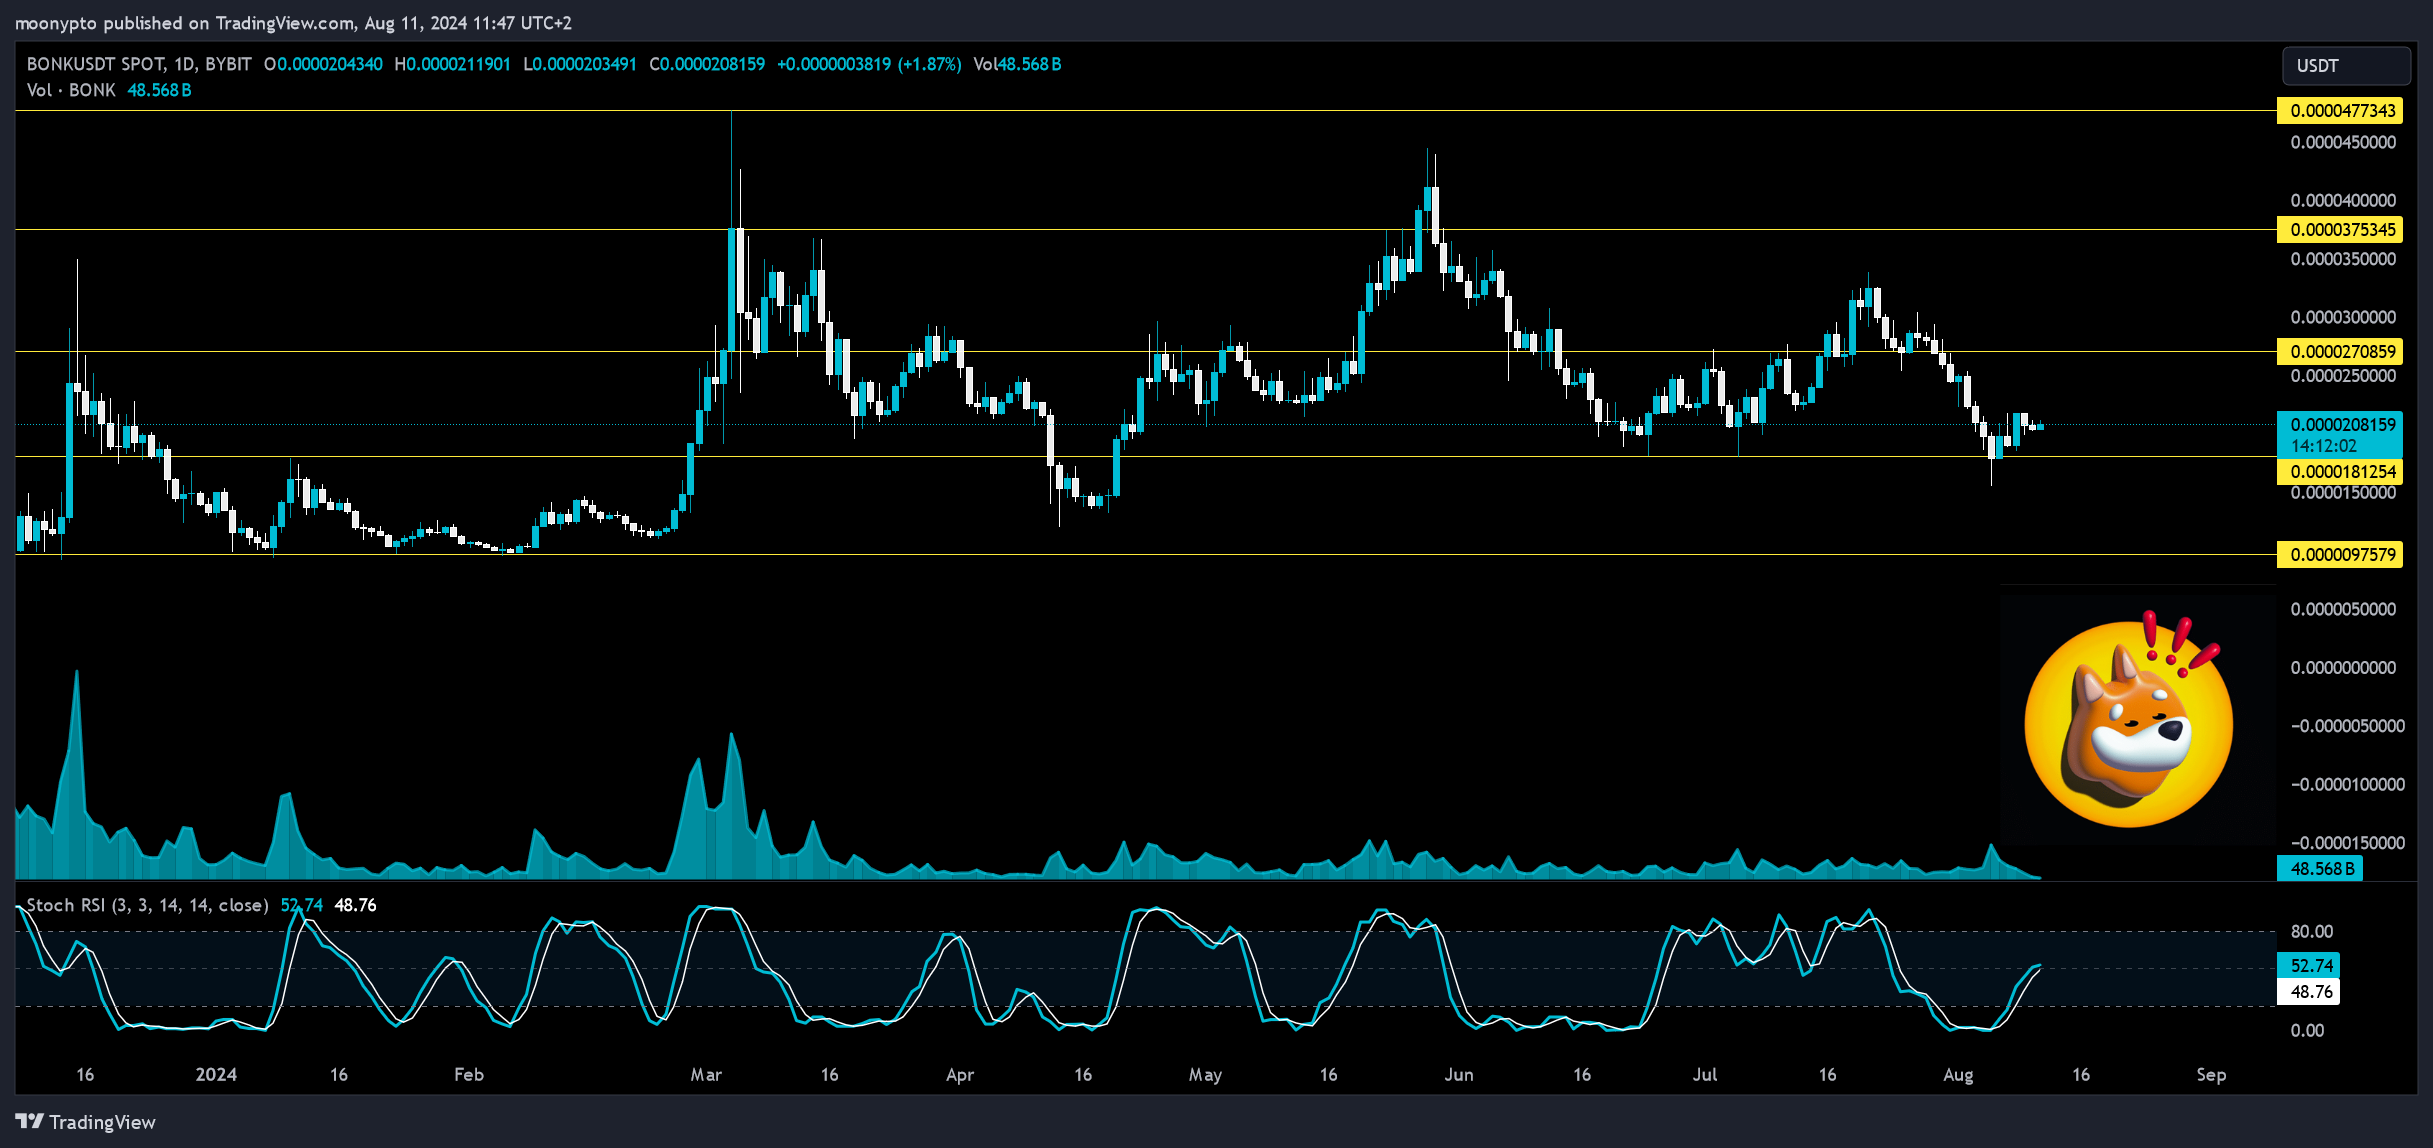Click the BONKUSDT SPOT symbol title
The height and width of the screenshot is (1148, 2433).
coord(139,64)
